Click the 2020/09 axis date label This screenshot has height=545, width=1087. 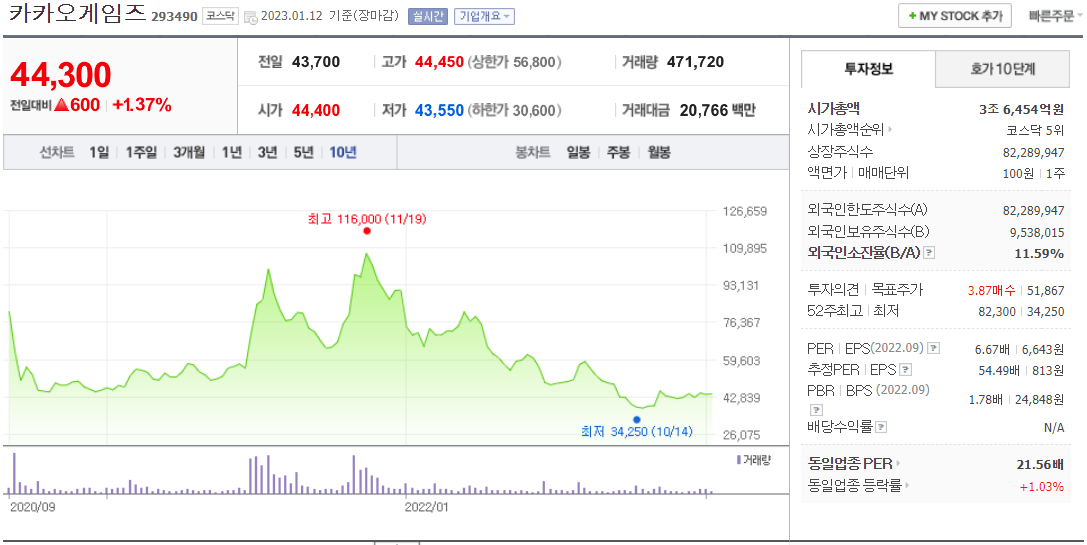(33, 507)
